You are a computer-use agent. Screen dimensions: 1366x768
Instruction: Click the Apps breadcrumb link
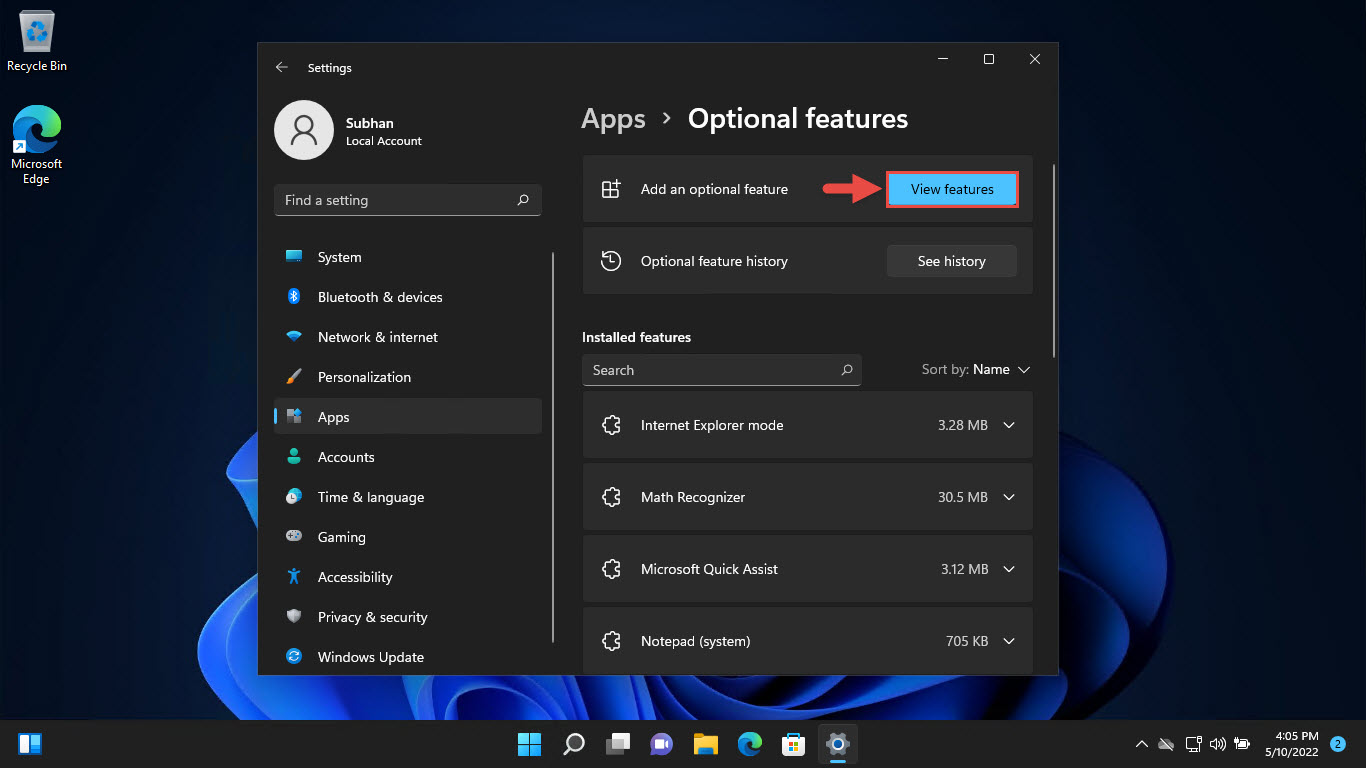click(x=613, y=119)
